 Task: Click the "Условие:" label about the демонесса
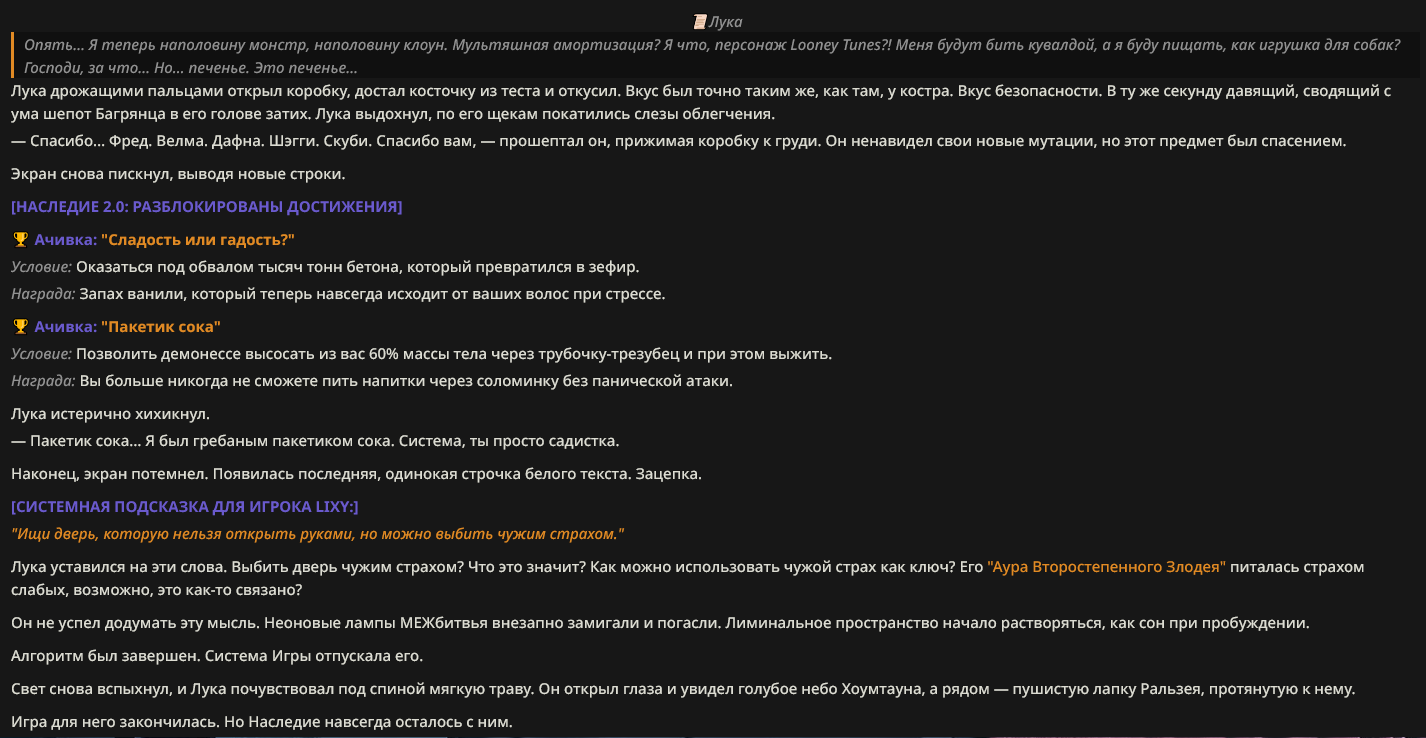click(42, 354)
